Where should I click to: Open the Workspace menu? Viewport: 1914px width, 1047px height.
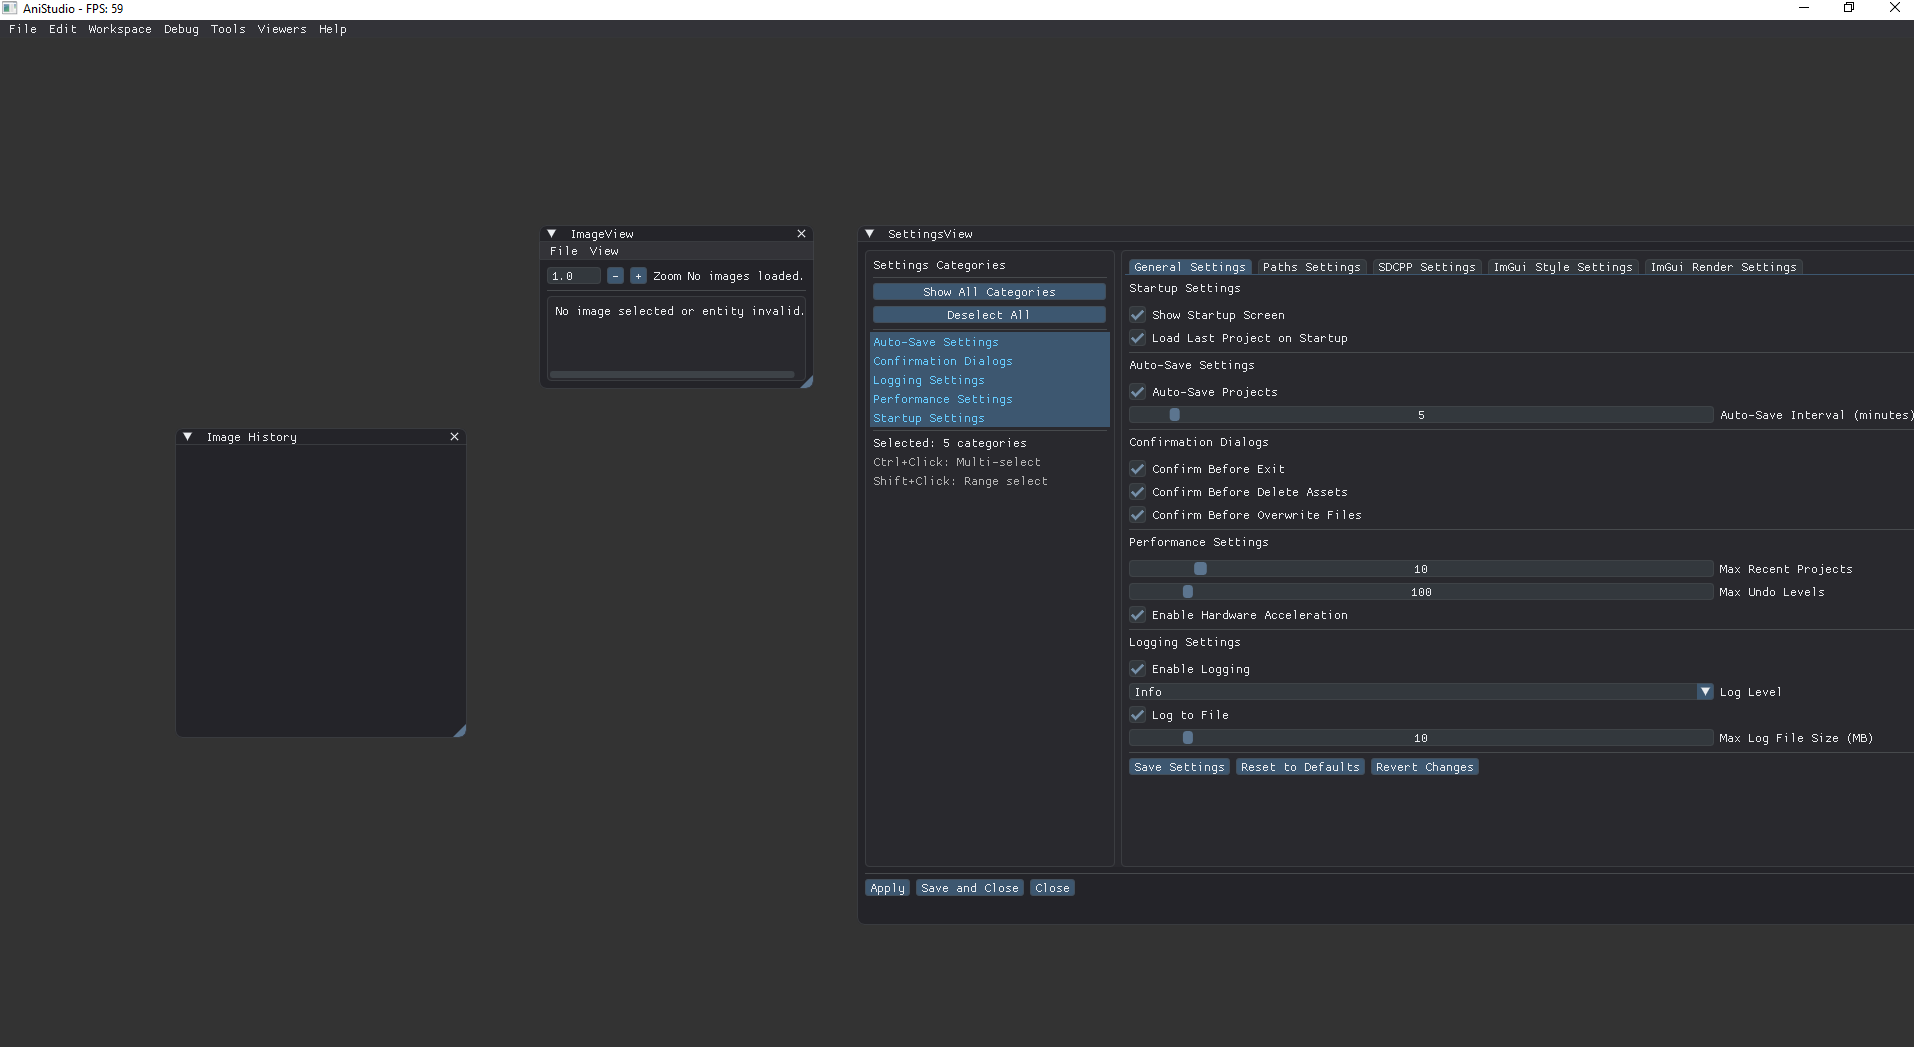[120, 29]
